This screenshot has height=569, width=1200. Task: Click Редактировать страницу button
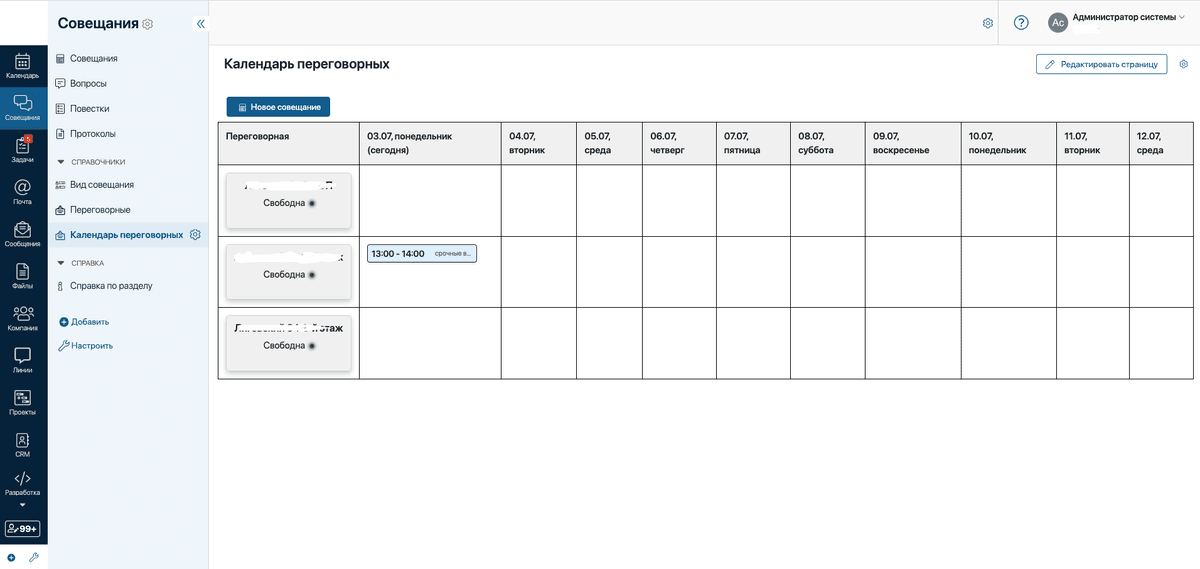[x=1101, y=64]
